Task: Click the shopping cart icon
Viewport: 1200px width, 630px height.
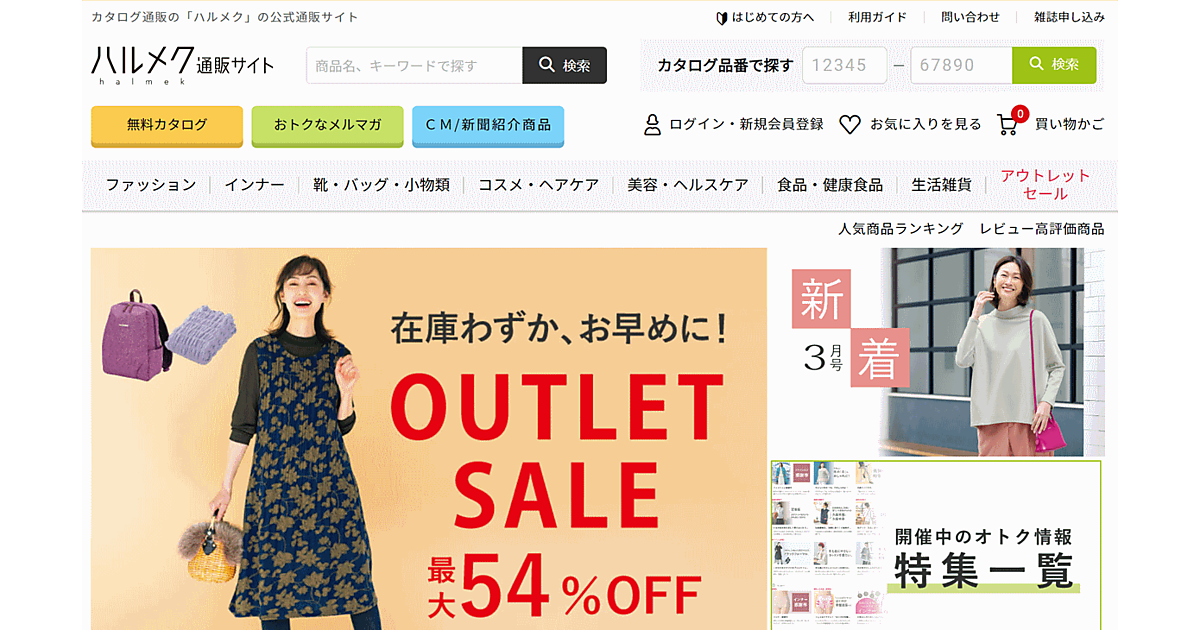Action: click(1008, 124)
